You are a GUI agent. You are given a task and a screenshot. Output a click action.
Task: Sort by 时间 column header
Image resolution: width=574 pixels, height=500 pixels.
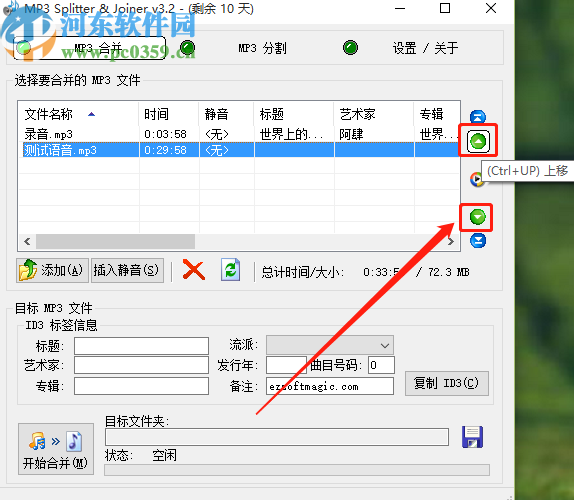coord(169,114)
